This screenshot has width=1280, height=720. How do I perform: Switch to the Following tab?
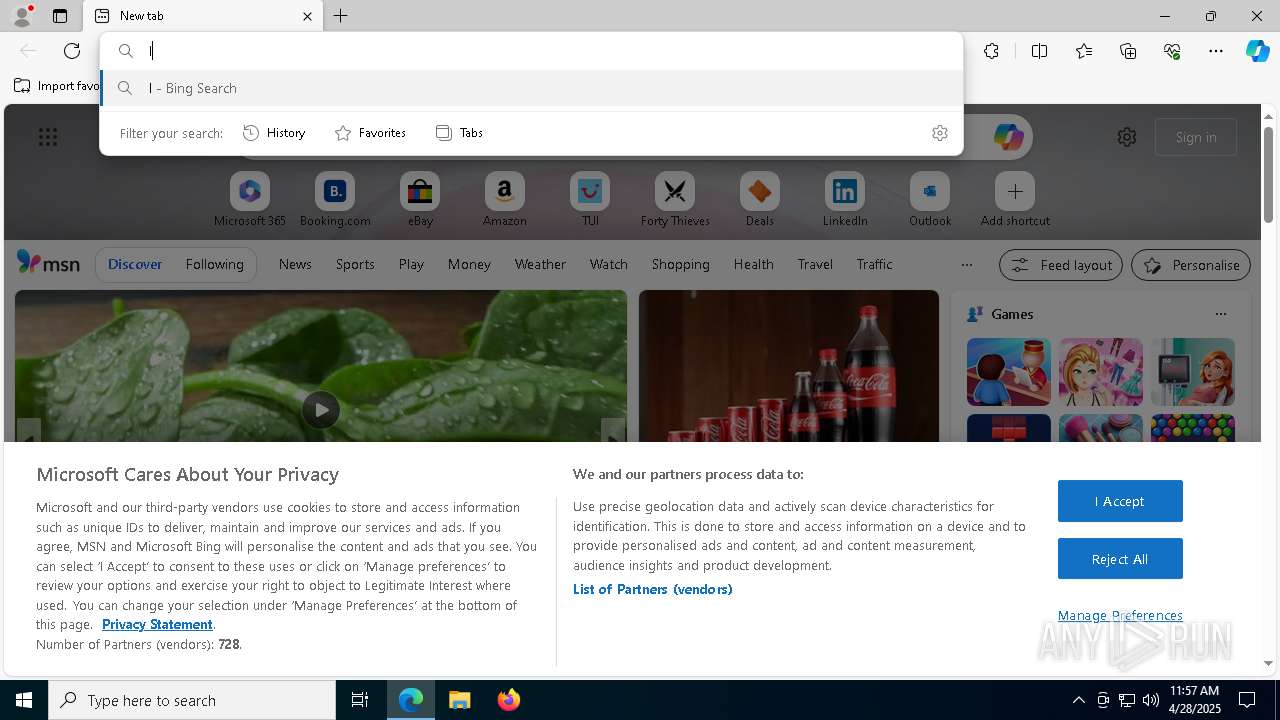coord(214,264)
